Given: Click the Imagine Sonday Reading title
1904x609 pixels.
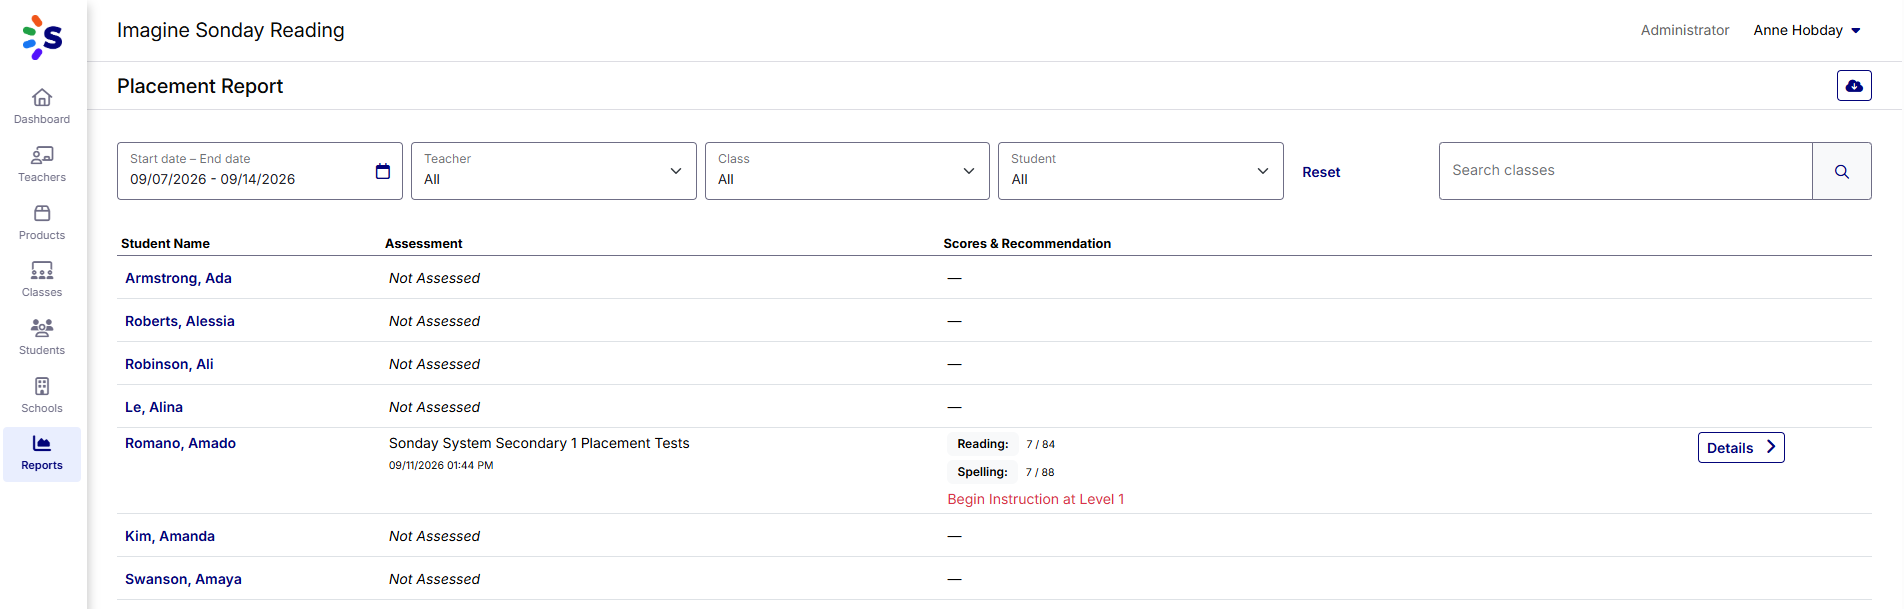Looking at the screenshot, I should point(231,30).
